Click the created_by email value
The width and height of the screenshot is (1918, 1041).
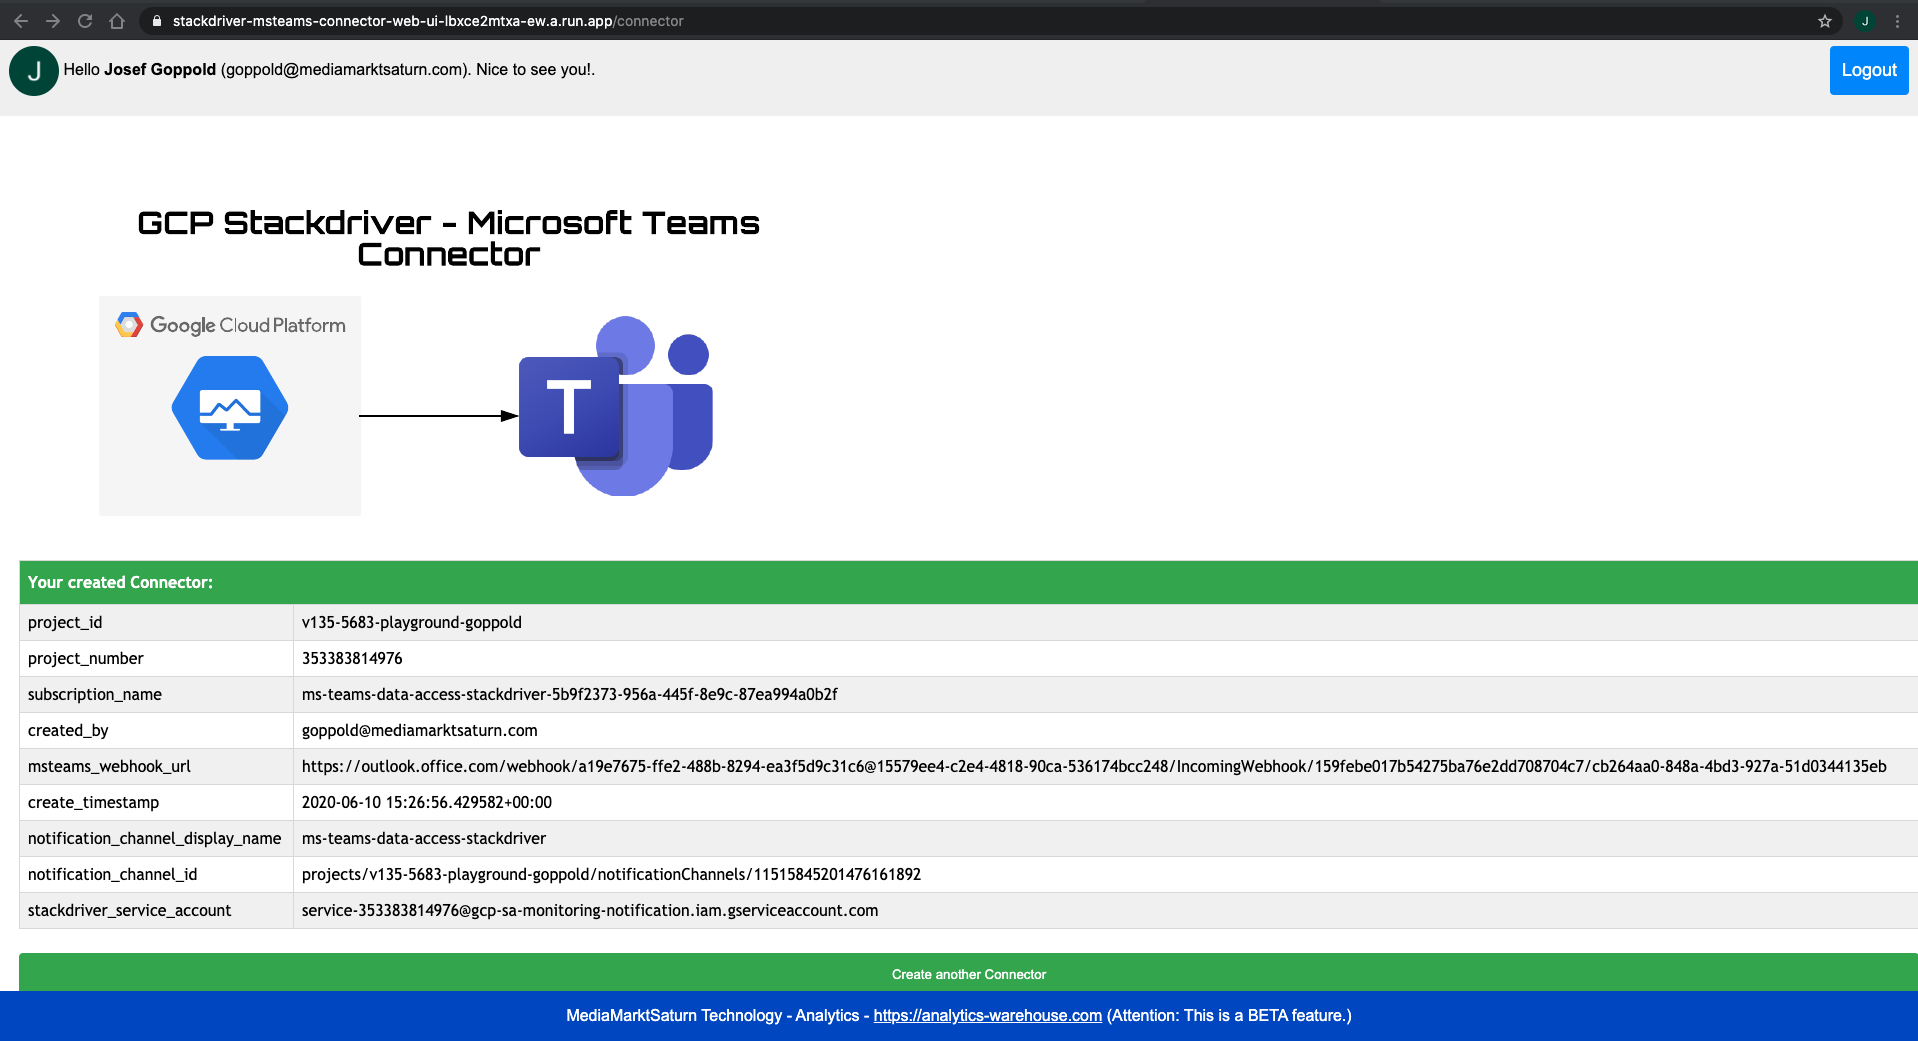[x=420, y=730]
